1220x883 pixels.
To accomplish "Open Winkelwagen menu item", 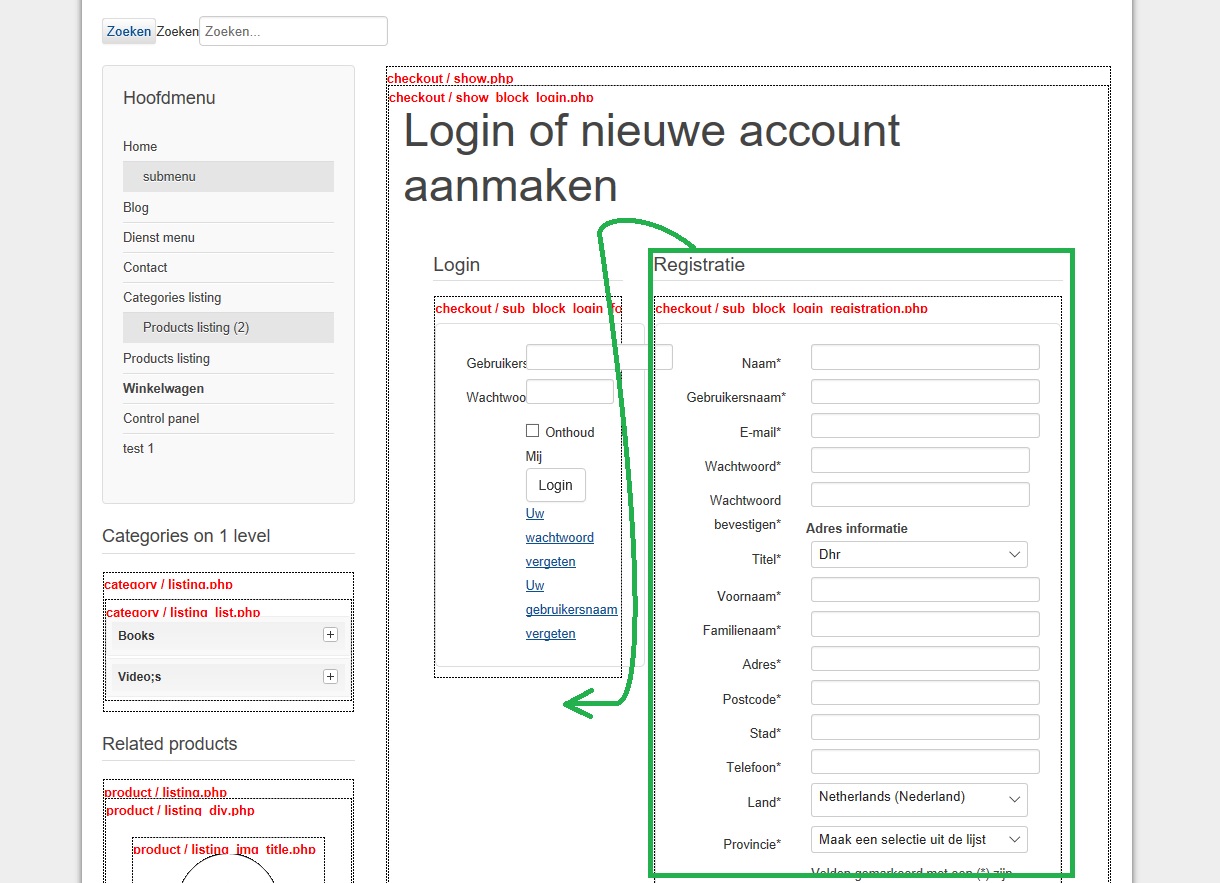I will pos(163,388).
